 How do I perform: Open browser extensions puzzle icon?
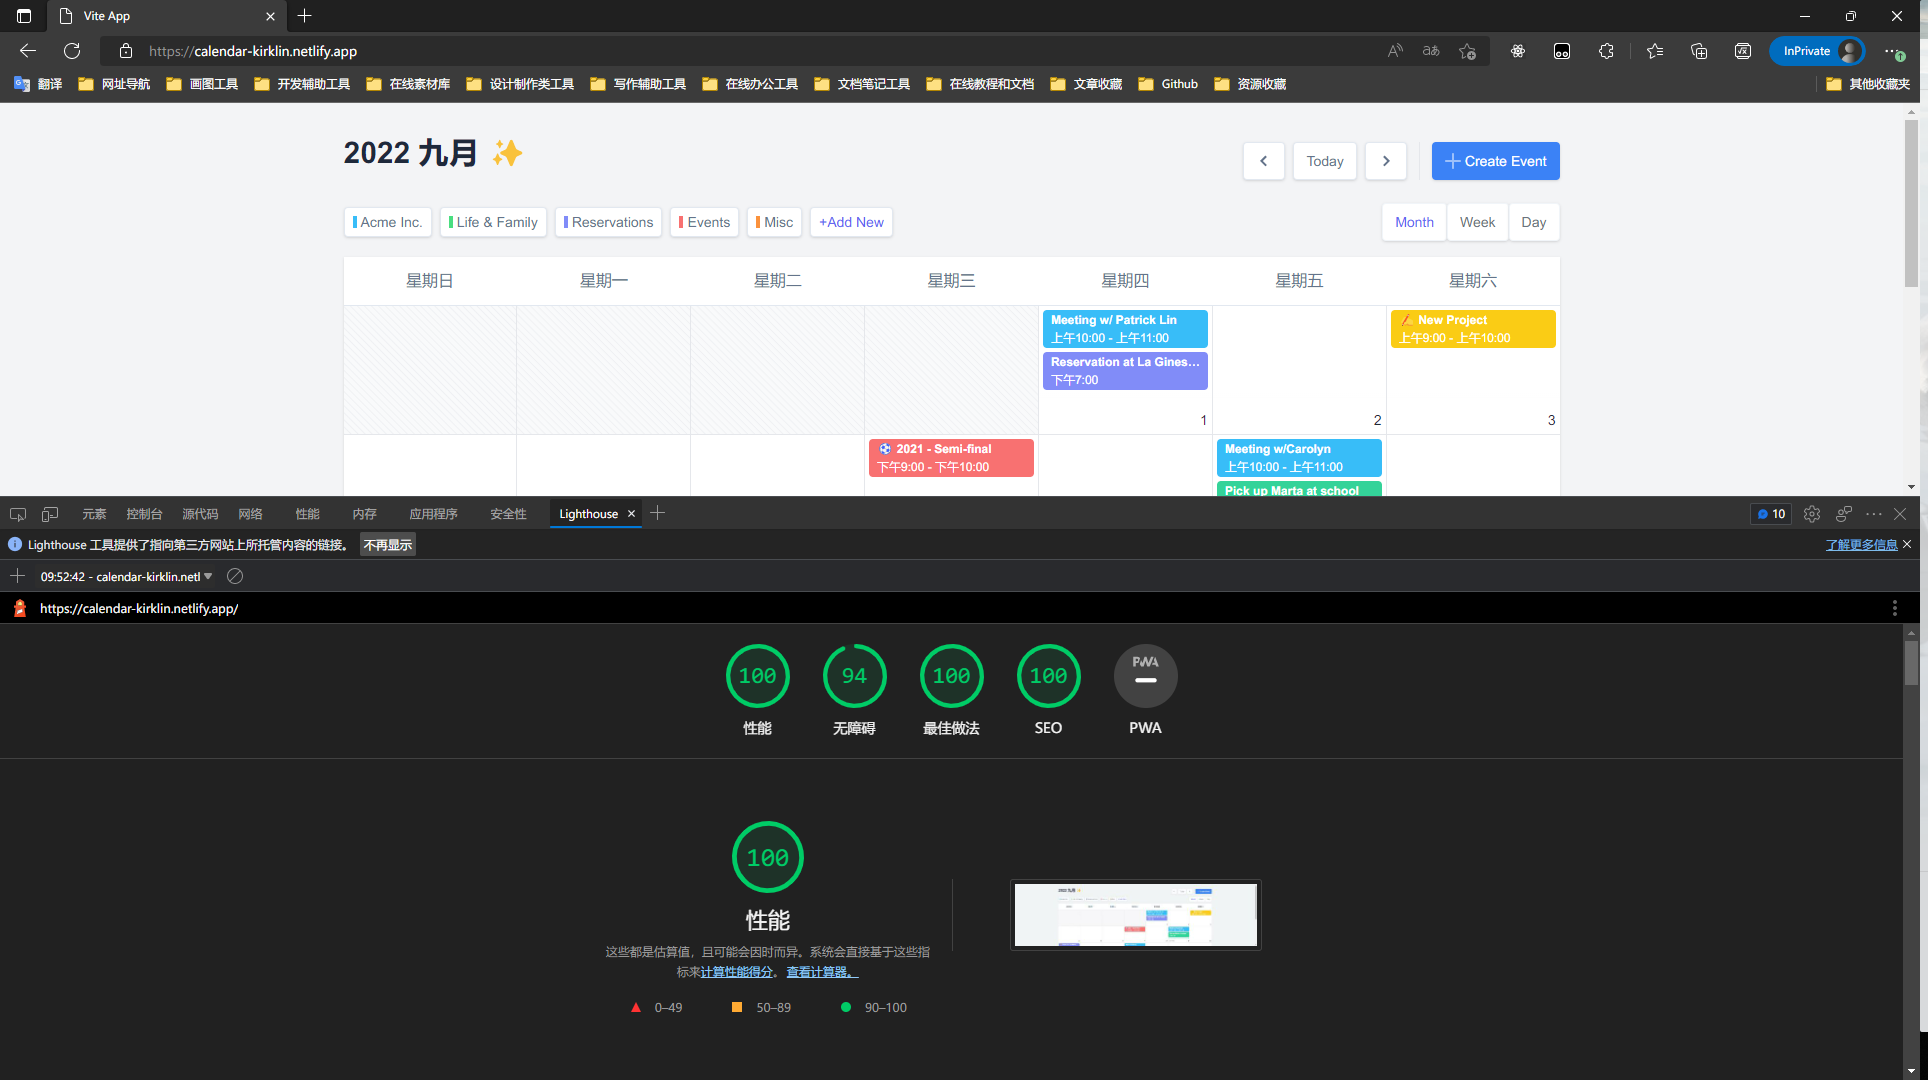[x=1606, y=51]
